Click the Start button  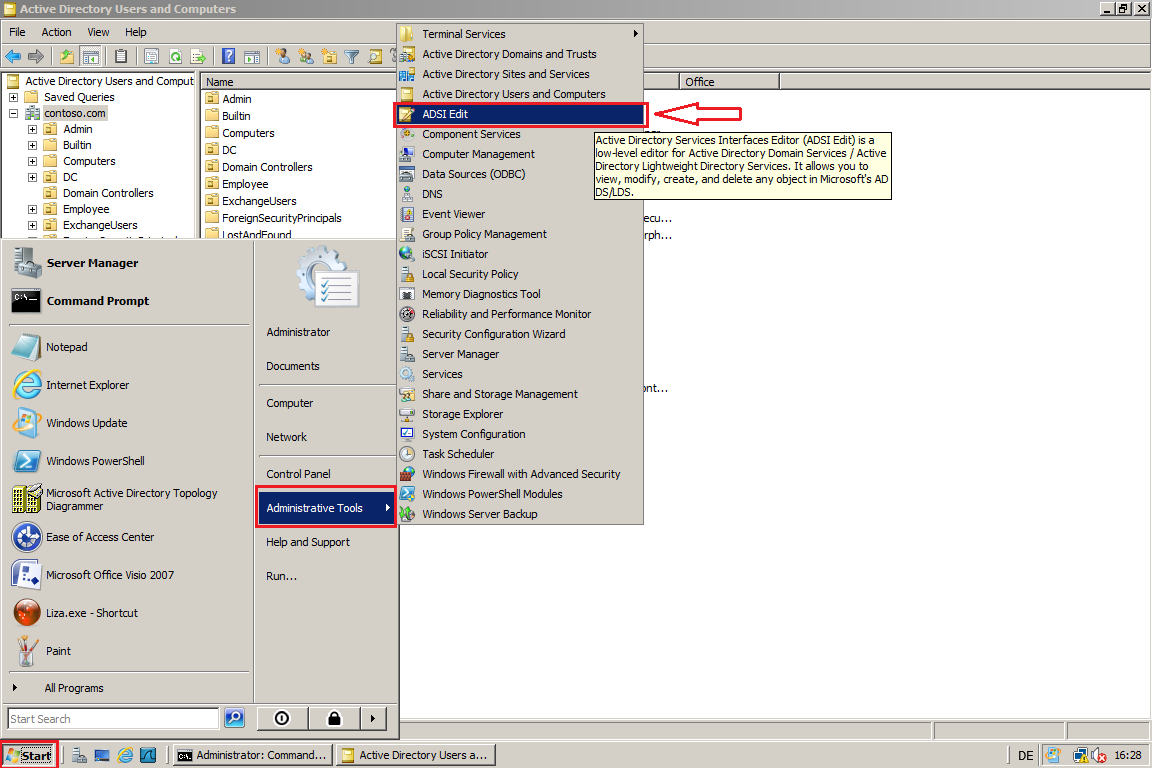pos(29,755)
